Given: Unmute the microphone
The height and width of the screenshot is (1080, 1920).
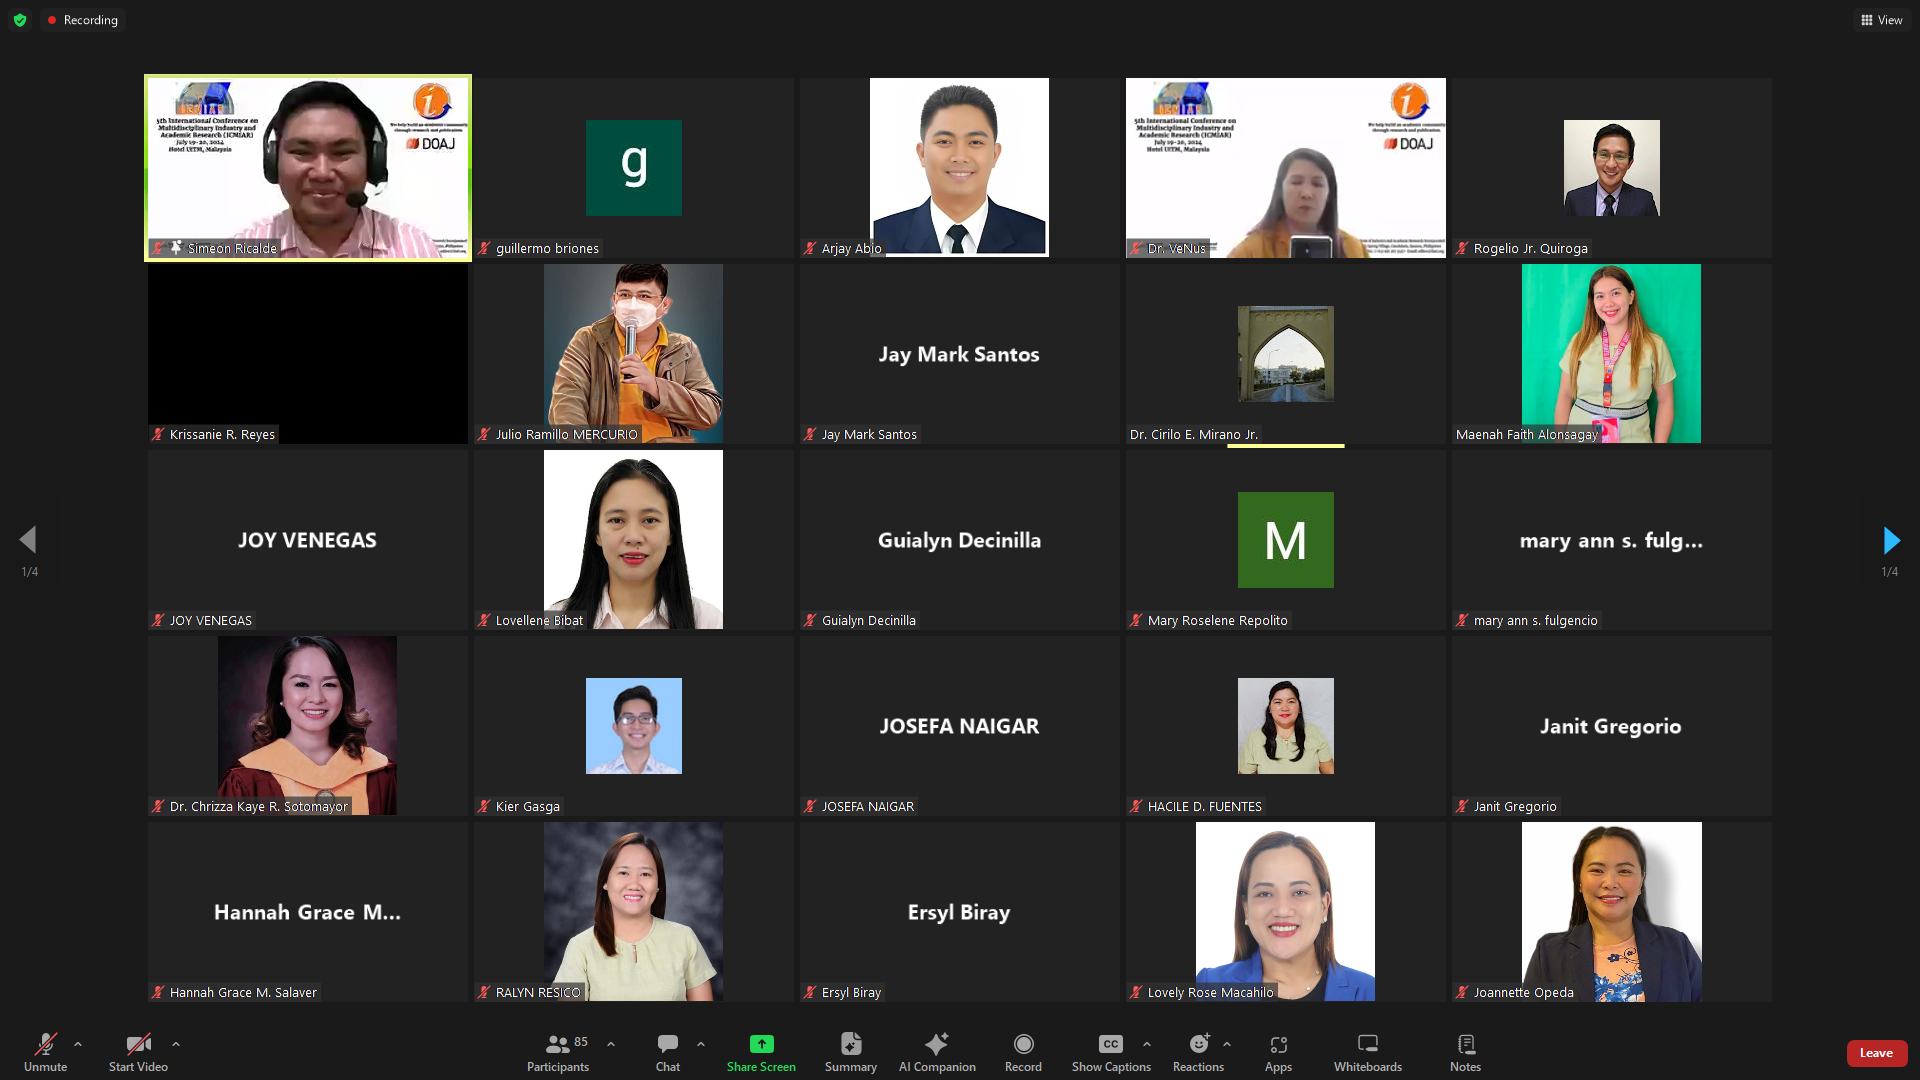Looking at the screenshot, I should coord(45,1044).
